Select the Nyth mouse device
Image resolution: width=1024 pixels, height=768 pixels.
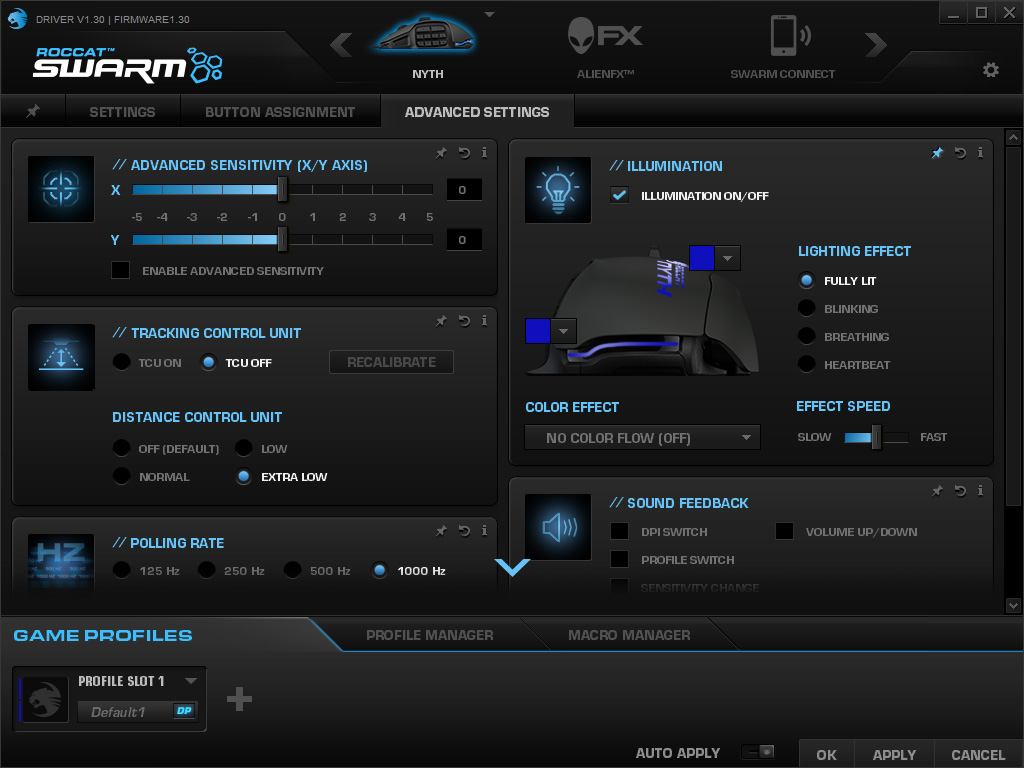[426, 46]
